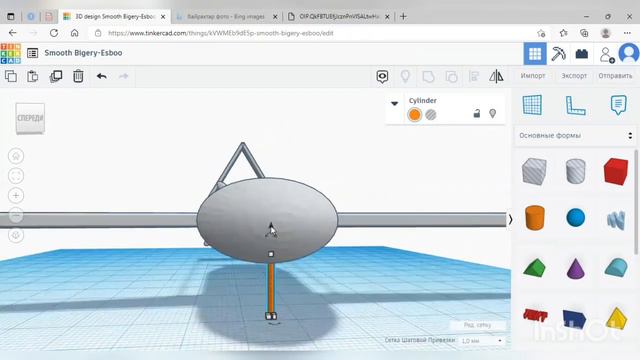Click the Notes tool lightbulb icon in the toolbar
The image size is (640, 360).
[405, 76]
